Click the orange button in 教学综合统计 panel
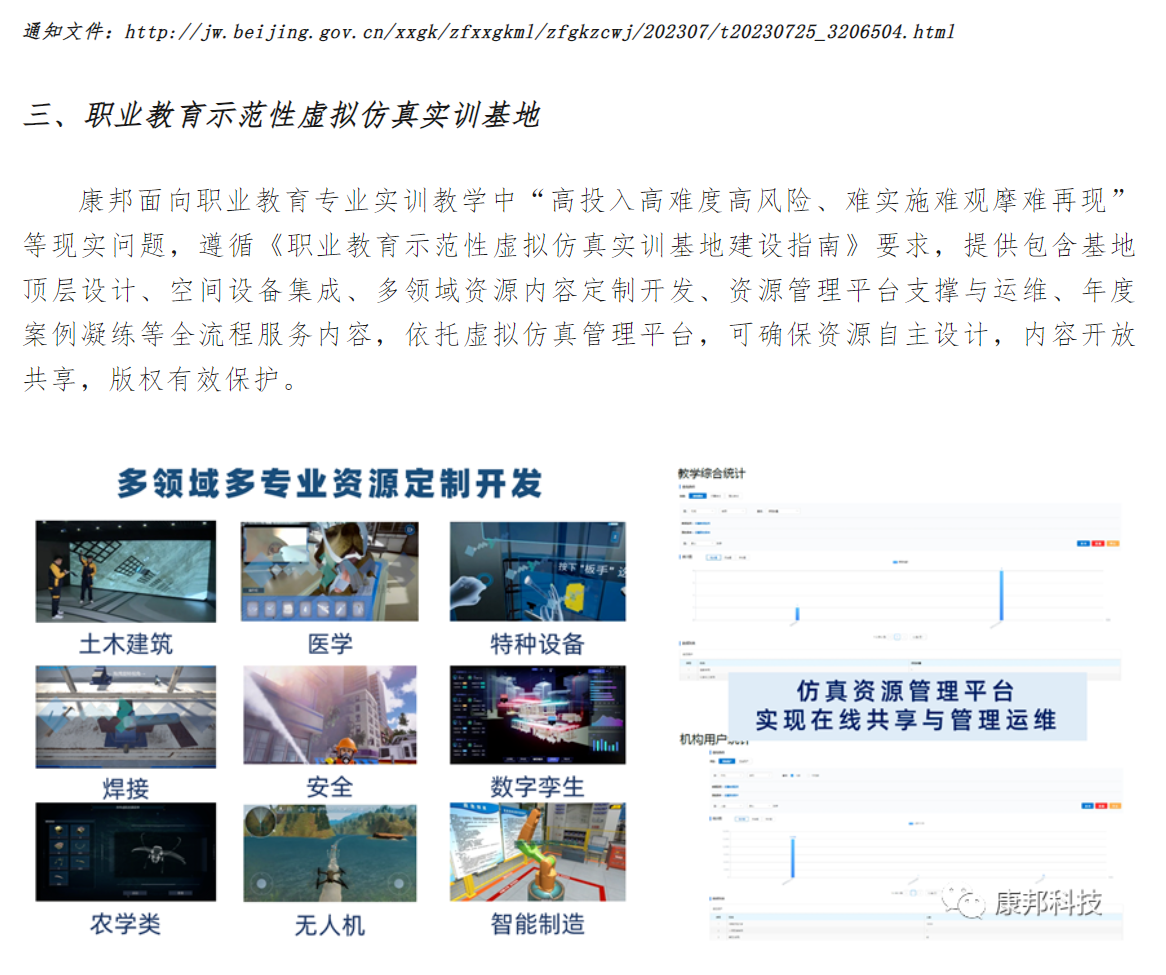Viewport: 1166px width, 975px height. click(1112, 543)
